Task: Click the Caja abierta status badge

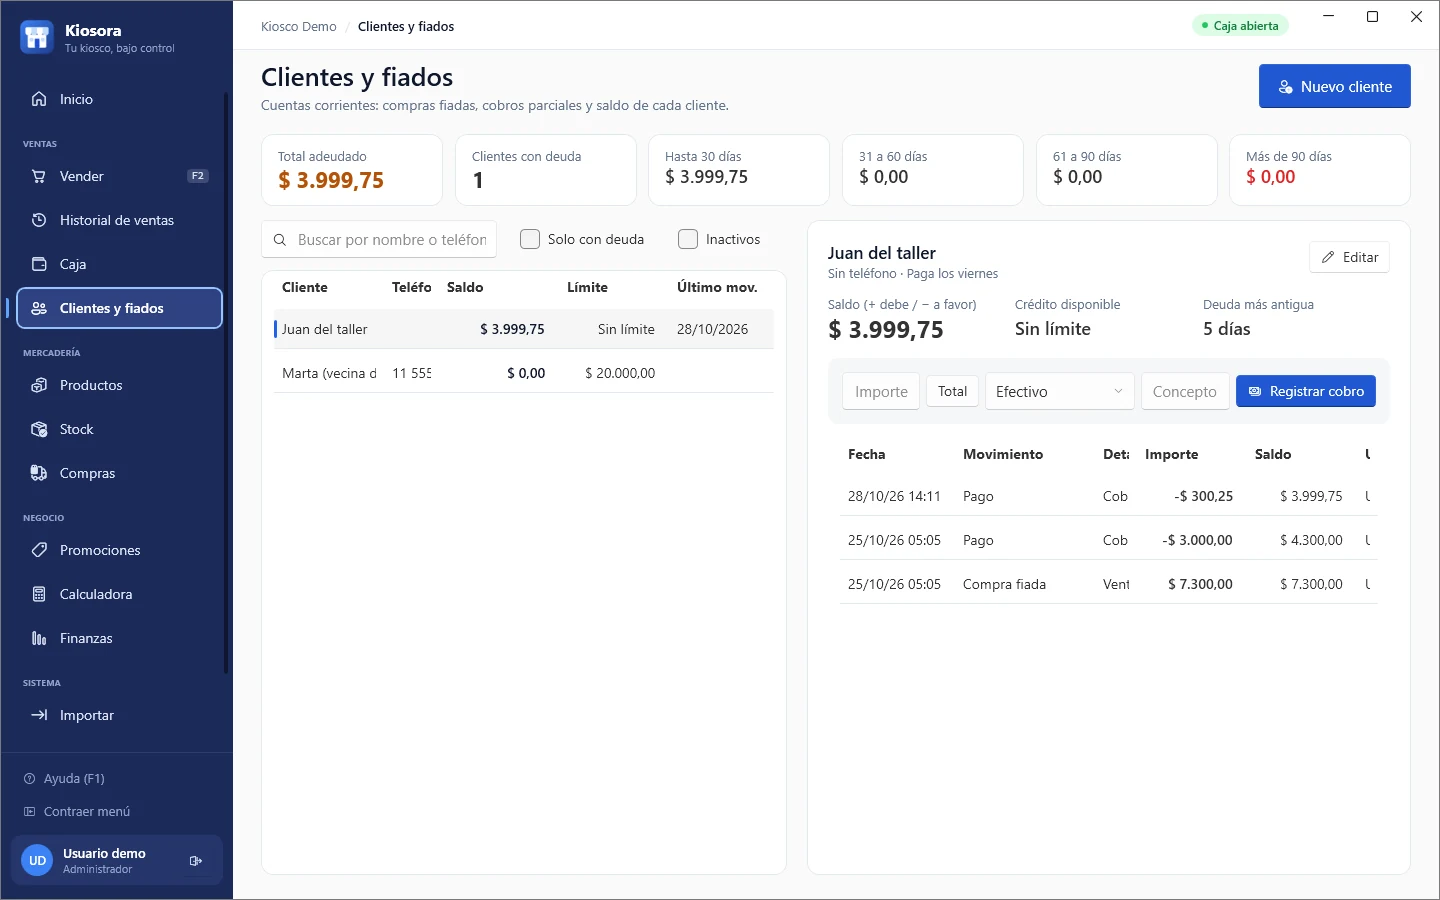Action: click(1240, 26)
